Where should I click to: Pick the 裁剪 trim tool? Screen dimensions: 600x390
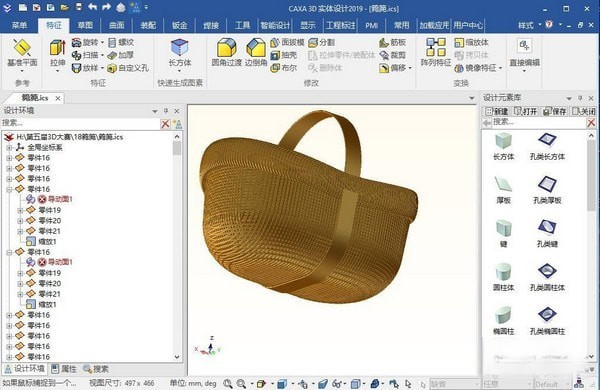pos(392,55)
